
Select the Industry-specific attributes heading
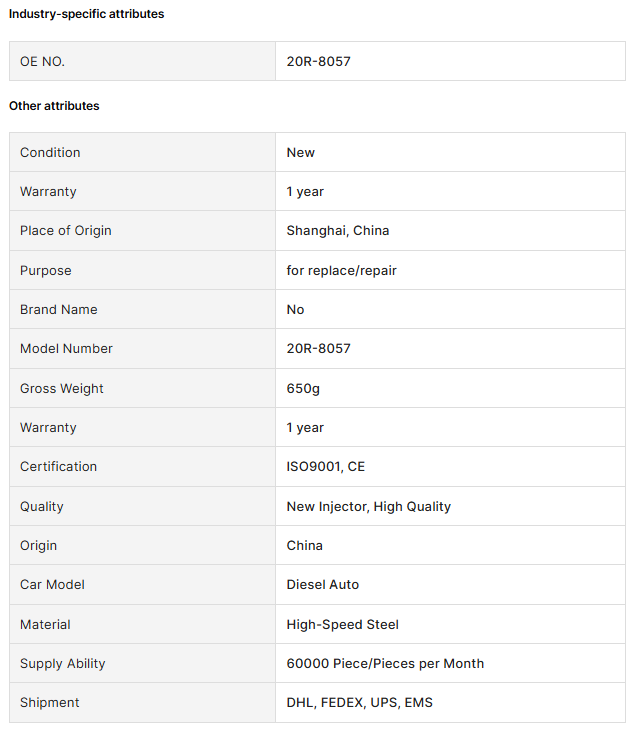point(86,14)
